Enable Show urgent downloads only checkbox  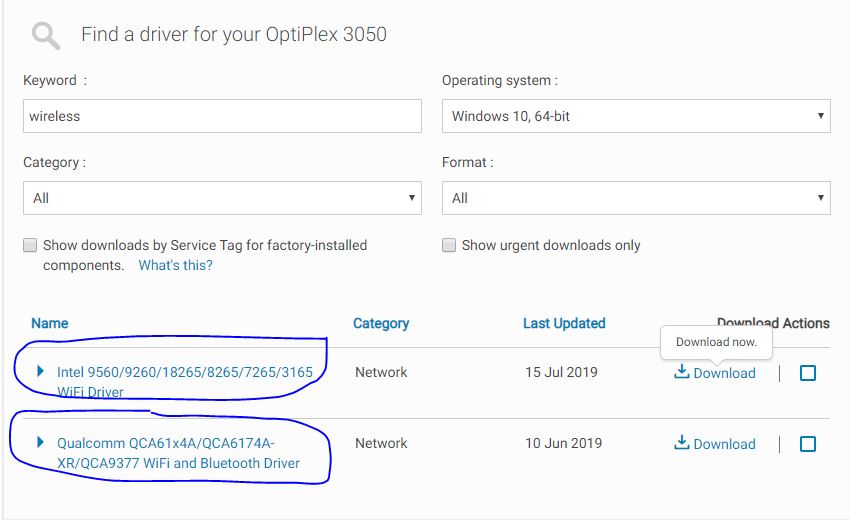449,245
